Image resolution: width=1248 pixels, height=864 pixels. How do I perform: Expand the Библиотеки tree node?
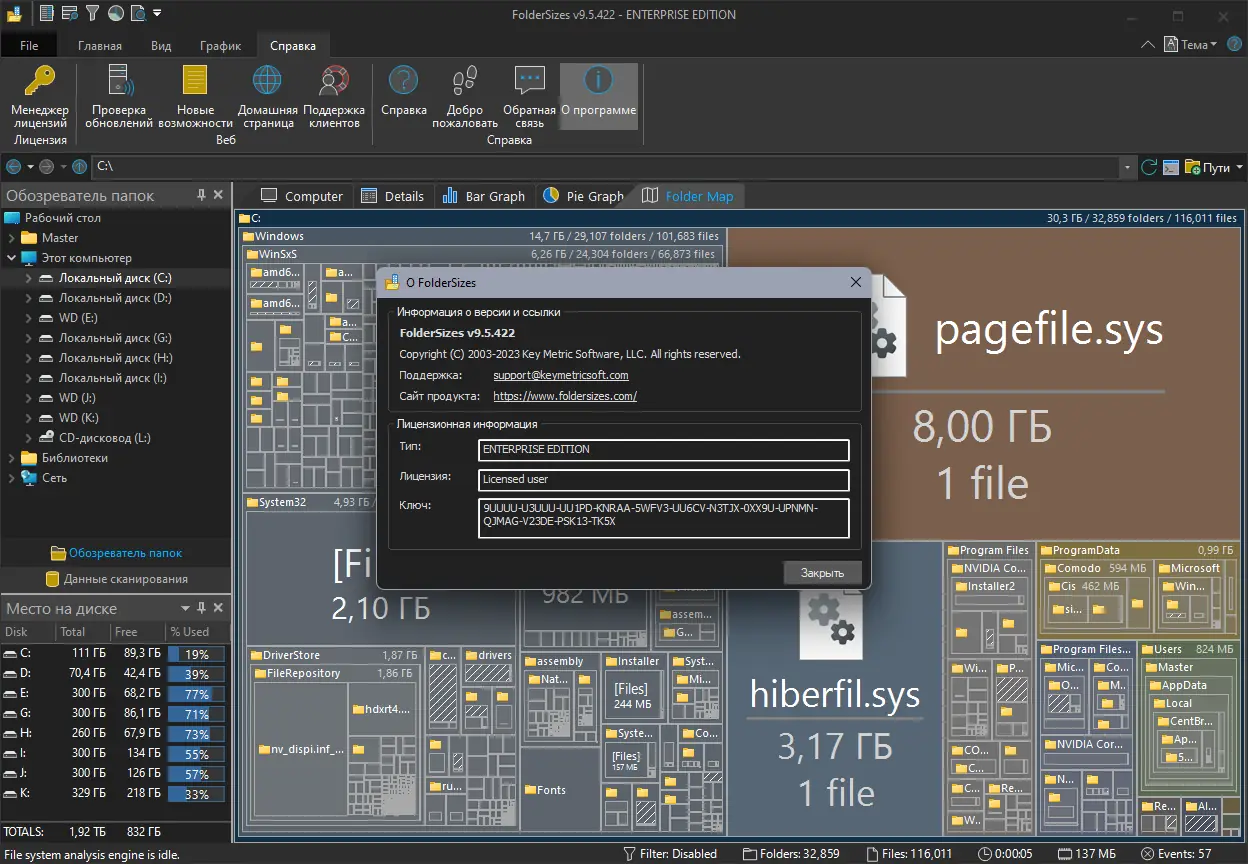(x=12, y=458)
